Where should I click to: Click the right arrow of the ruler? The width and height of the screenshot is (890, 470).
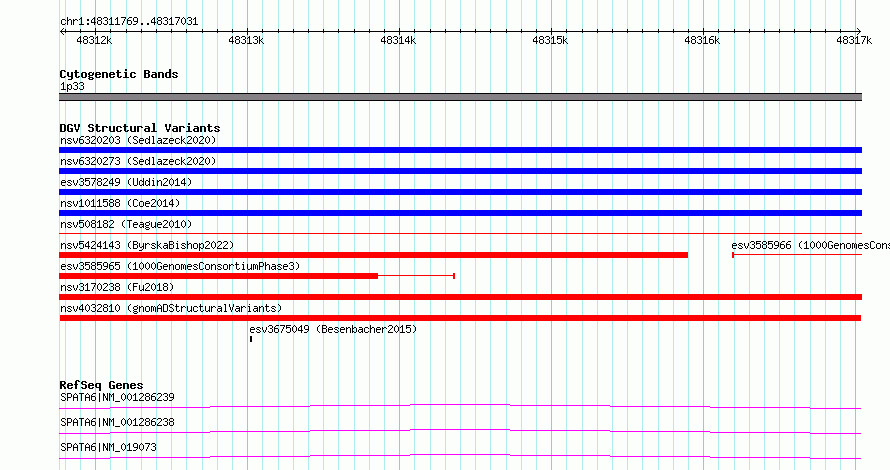(859, 31)
